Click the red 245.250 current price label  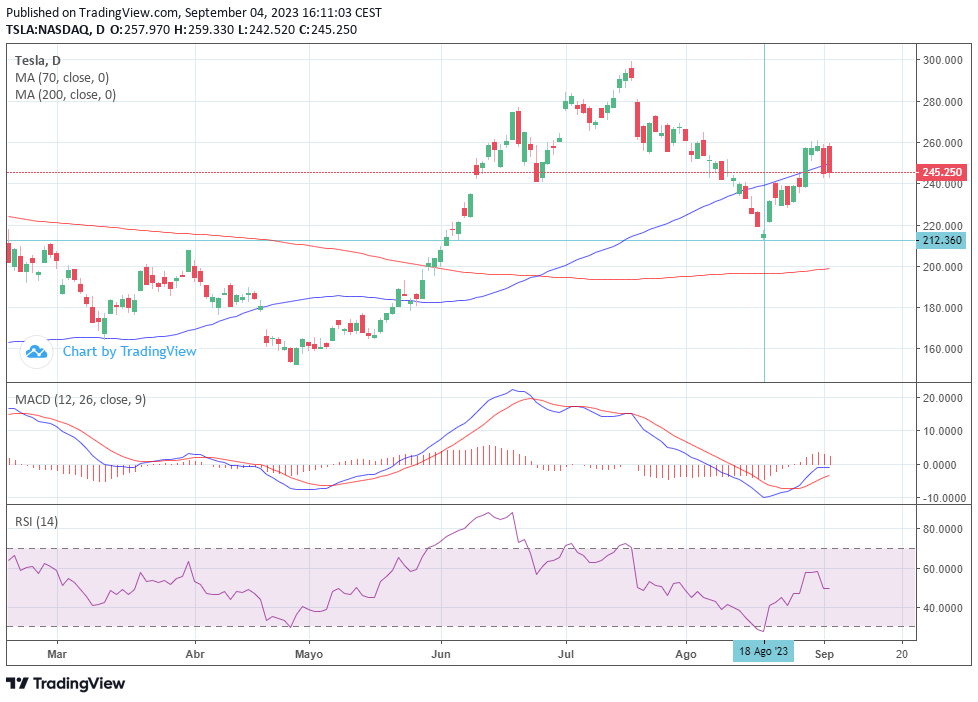(941, 172)
